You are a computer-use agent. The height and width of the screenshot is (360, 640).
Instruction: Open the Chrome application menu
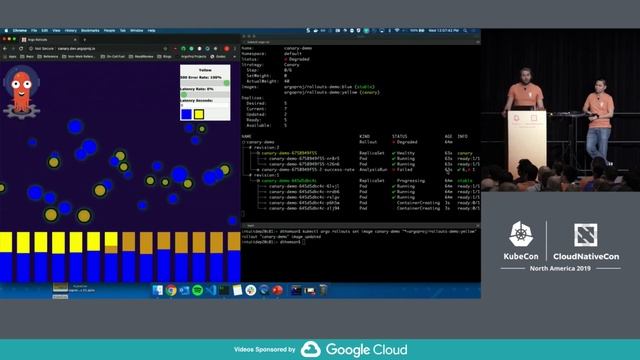point(20,31)
